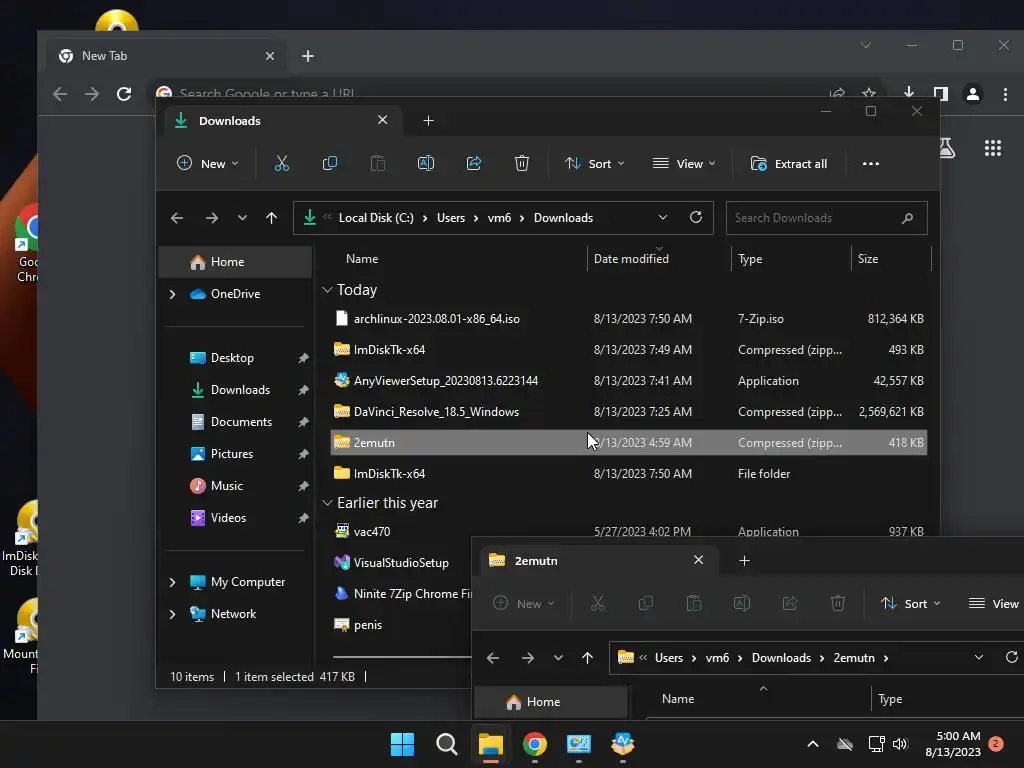
Task: Select Home in Downloads navigation pane
Action: pyautogui.click(x=235, y=262)
